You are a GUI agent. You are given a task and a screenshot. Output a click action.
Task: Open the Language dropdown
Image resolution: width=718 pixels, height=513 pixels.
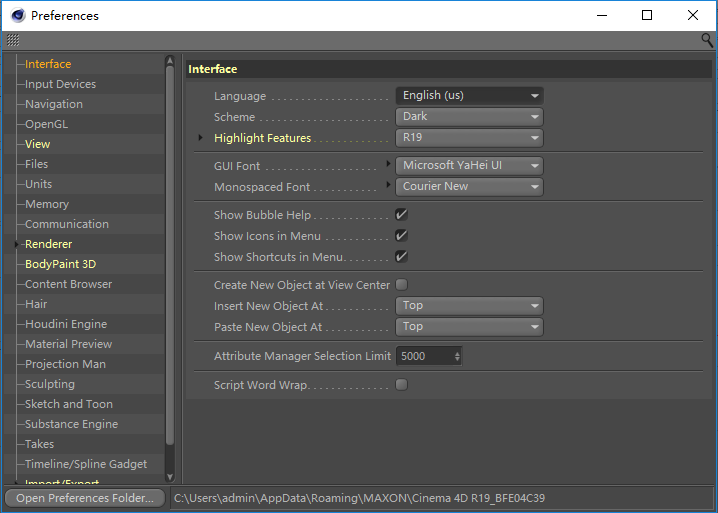tap(469, 96)
